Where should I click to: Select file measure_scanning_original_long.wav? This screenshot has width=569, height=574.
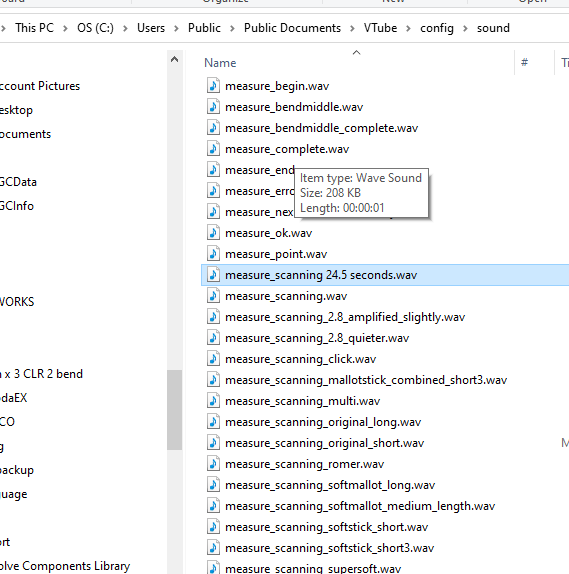pos(323,422)
